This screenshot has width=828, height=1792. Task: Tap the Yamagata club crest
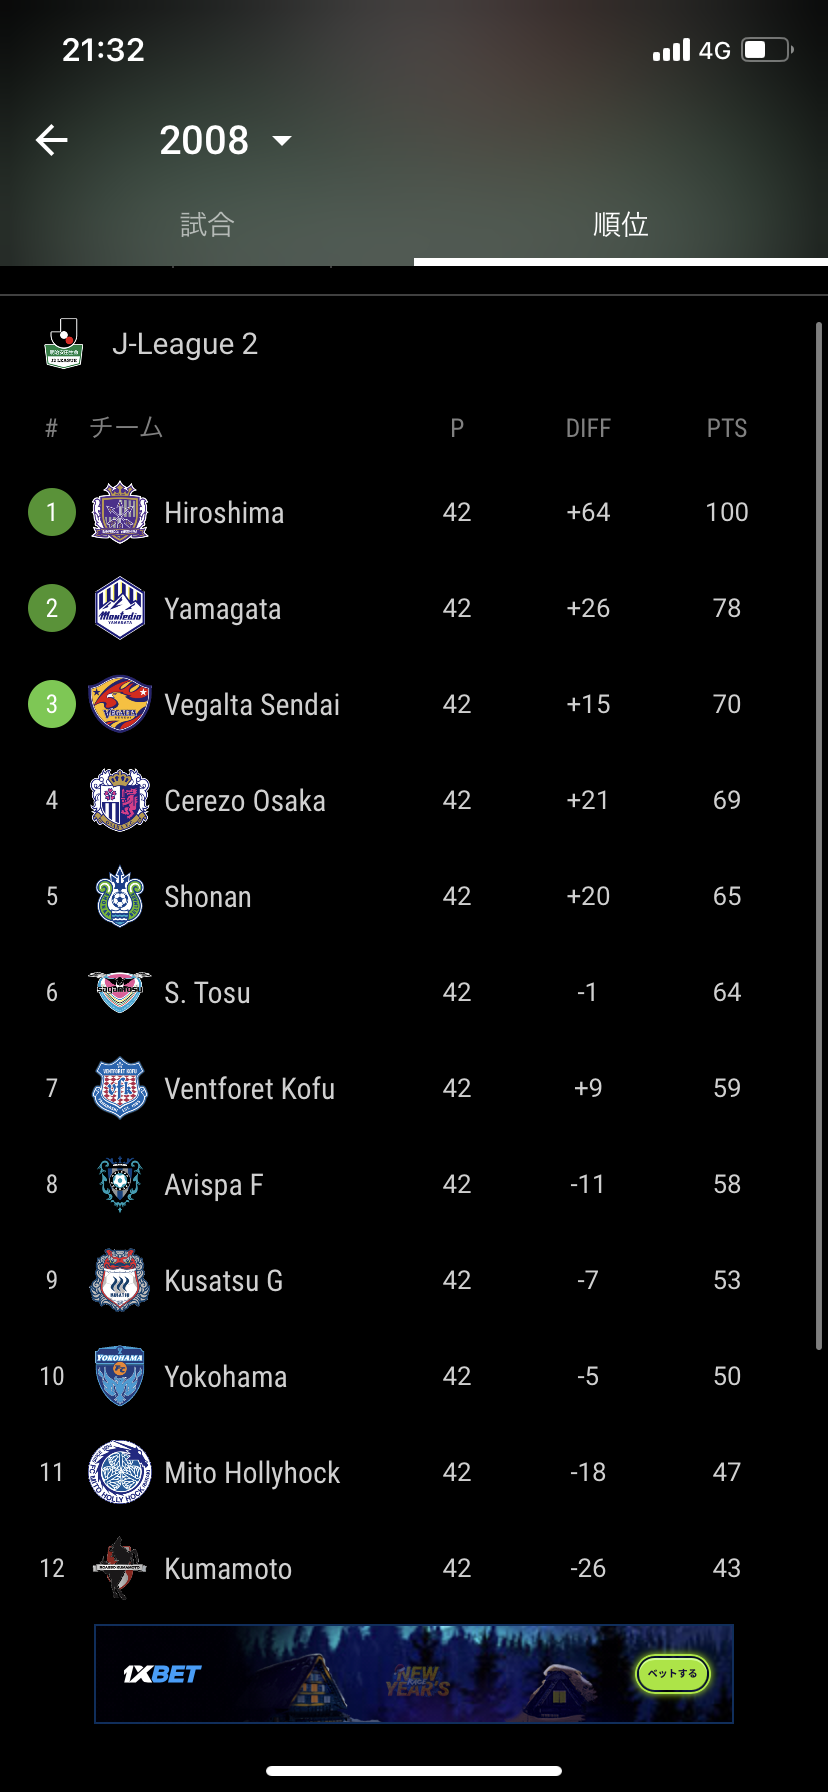coord(120,608)
